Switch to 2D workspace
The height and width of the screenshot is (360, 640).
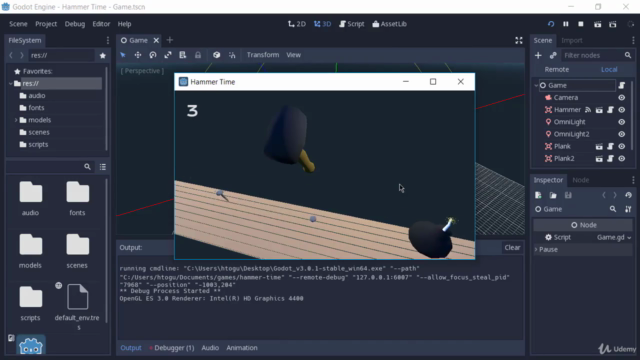click(x=297, y=24)
